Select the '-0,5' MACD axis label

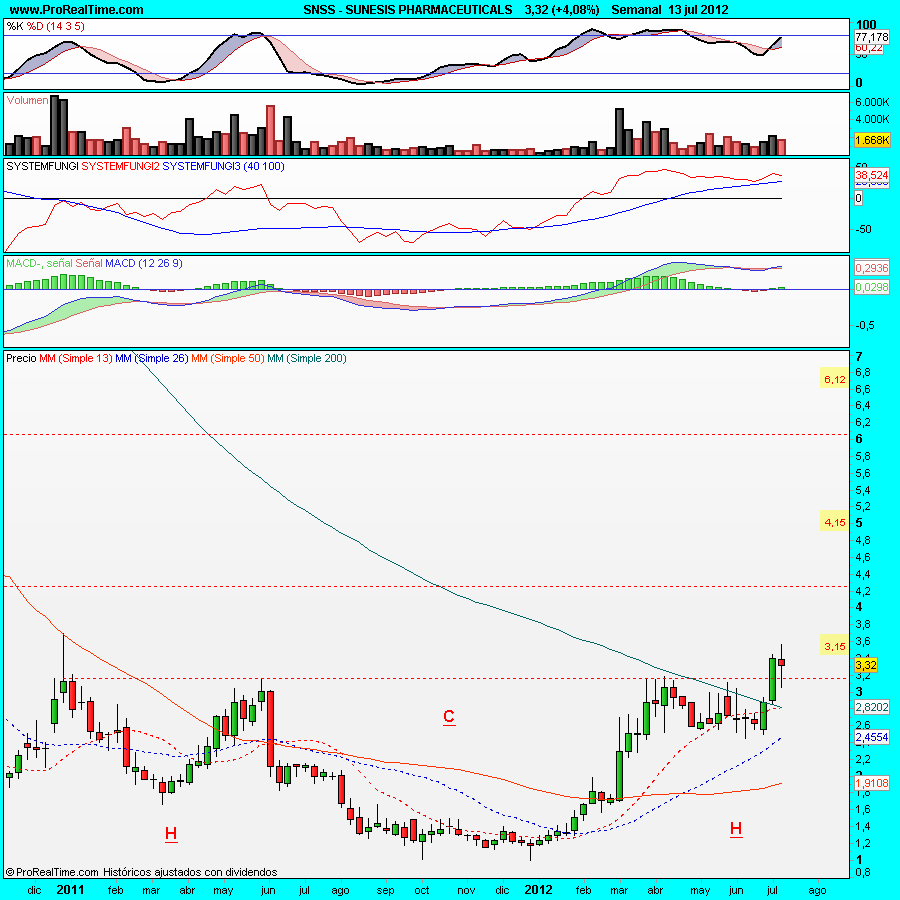tap(866, 325)
